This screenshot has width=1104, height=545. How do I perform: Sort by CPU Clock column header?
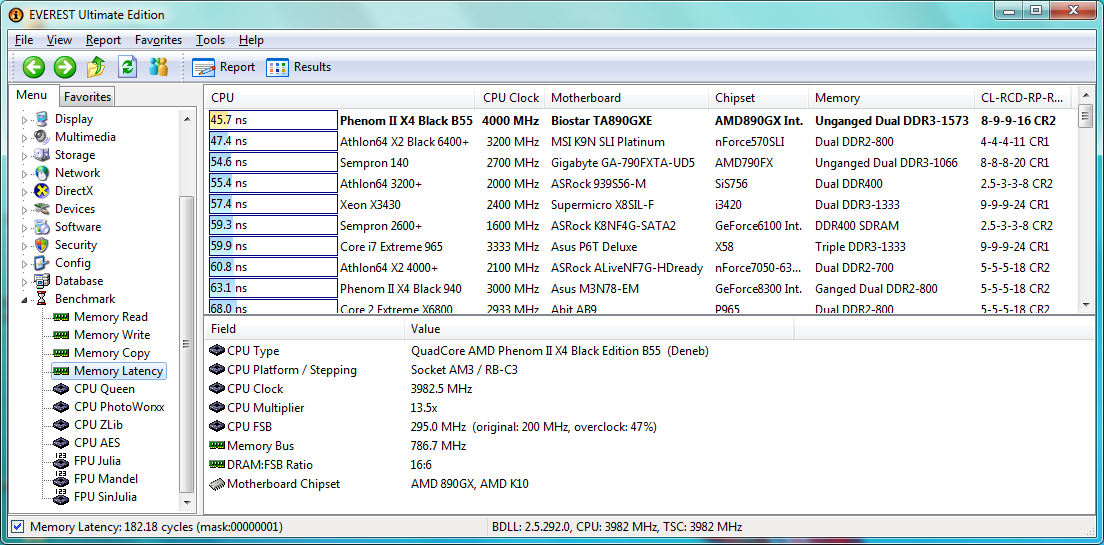pos(510,98)
